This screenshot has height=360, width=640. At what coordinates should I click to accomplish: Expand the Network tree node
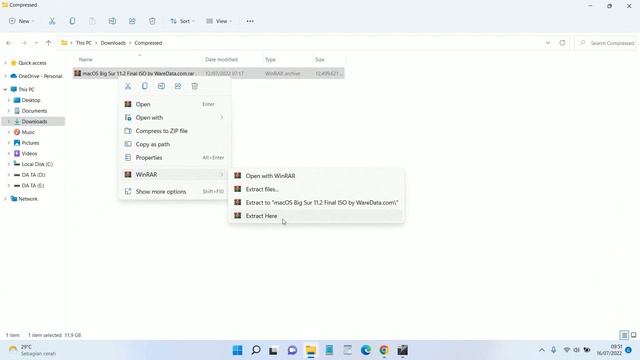coord(5,199)
